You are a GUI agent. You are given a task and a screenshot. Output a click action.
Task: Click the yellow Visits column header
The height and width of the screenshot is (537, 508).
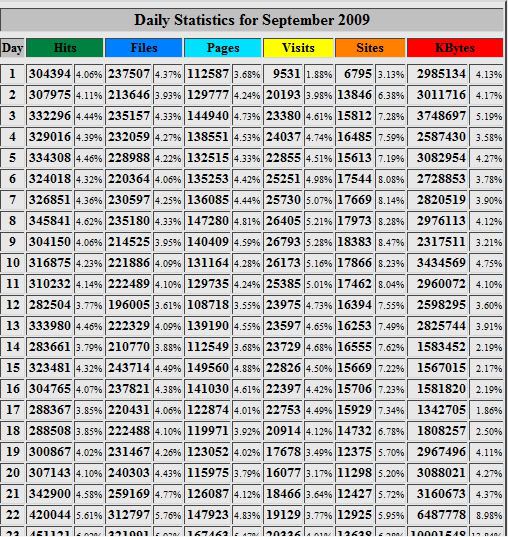coord(298,48)
